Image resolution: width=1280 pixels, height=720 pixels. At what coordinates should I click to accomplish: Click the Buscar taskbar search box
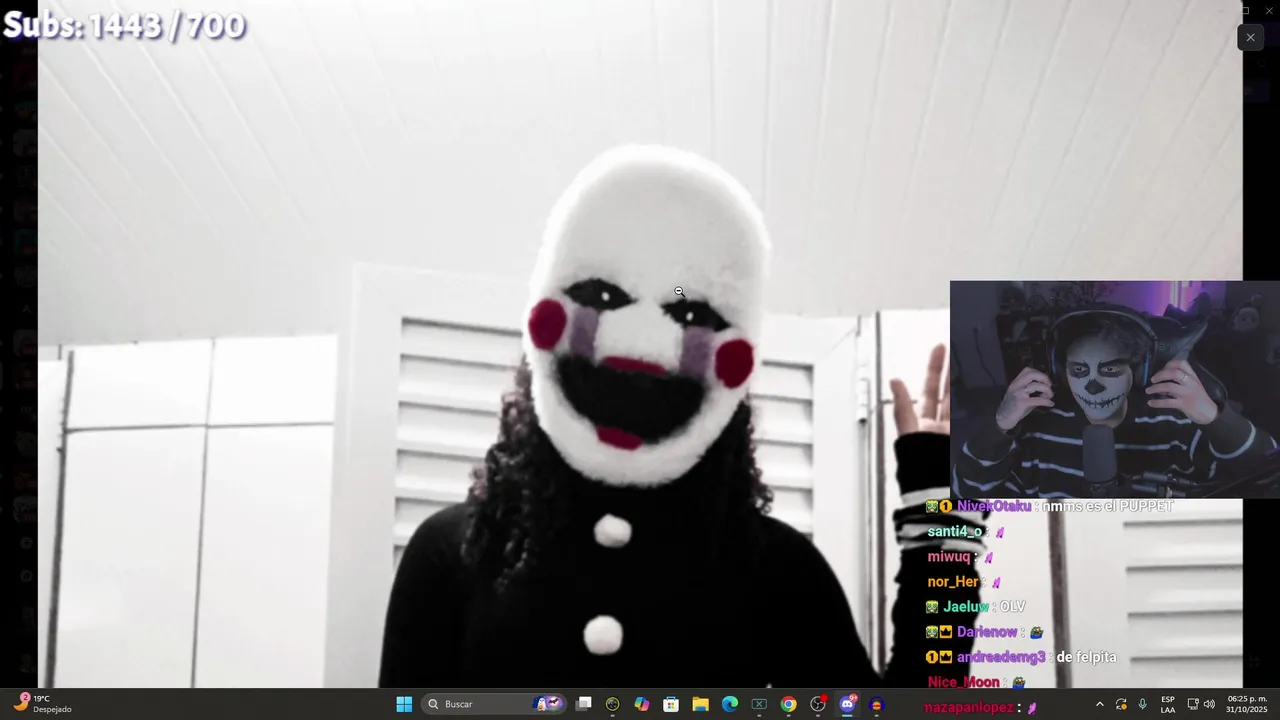point(494,704)
